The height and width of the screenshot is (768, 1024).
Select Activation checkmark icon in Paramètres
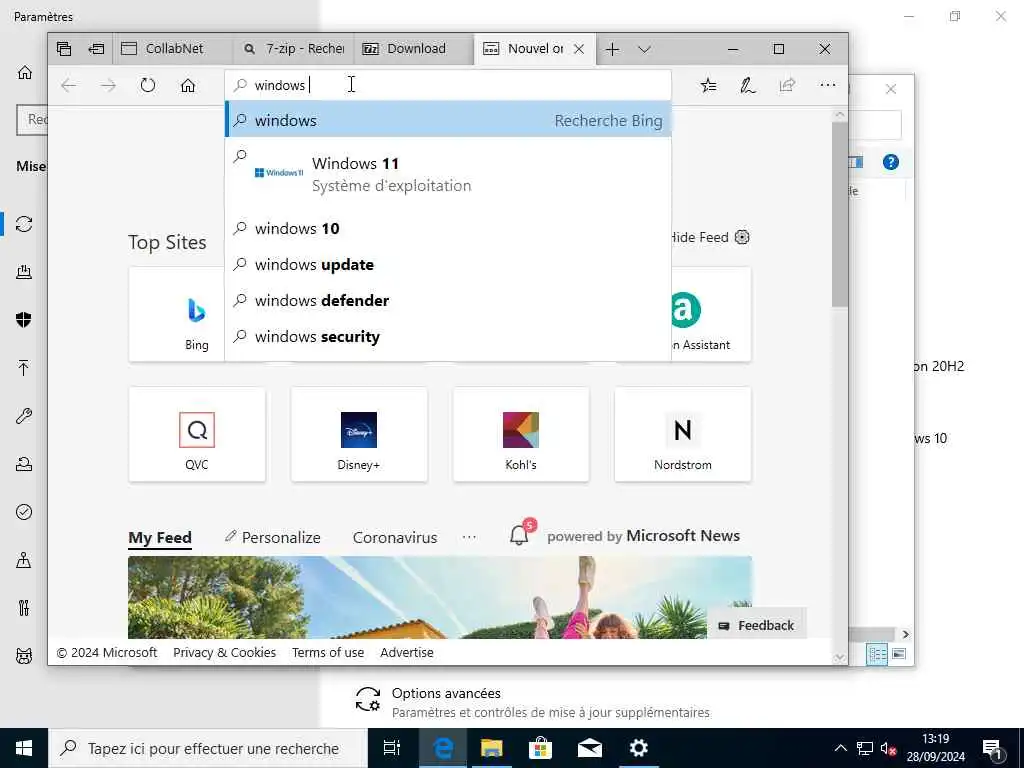pyautogui.click(x=24, y=512)
